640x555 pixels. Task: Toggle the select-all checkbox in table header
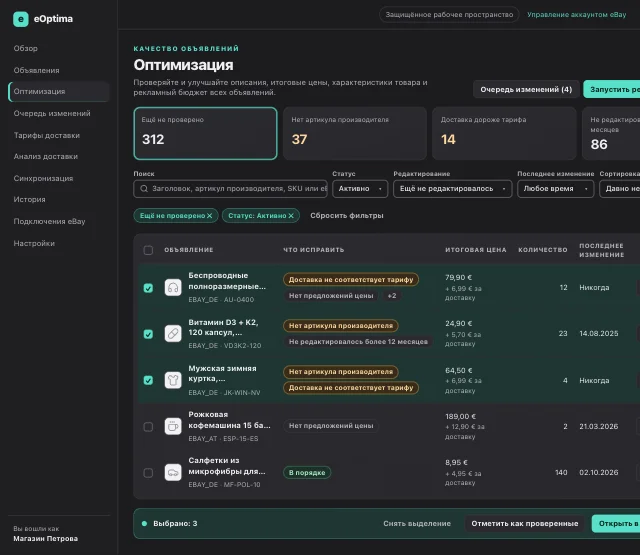[x=148, y=250]
